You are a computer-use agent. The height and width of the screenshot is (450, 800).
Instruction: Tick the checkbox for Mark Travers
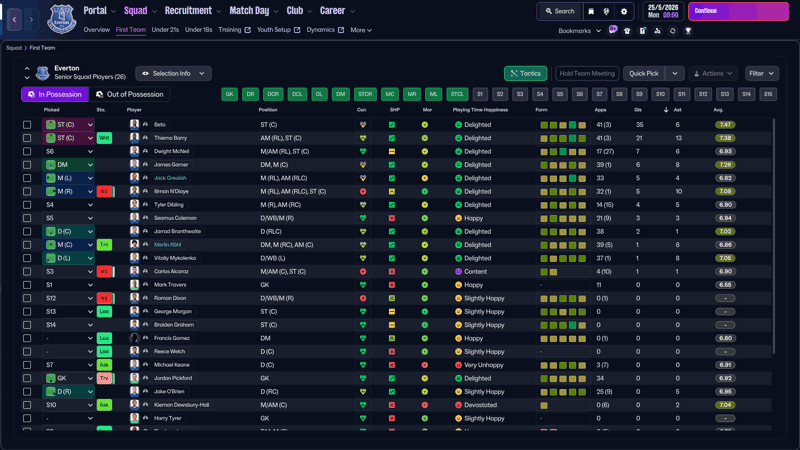pyautogui.click(x=27, y=285)
